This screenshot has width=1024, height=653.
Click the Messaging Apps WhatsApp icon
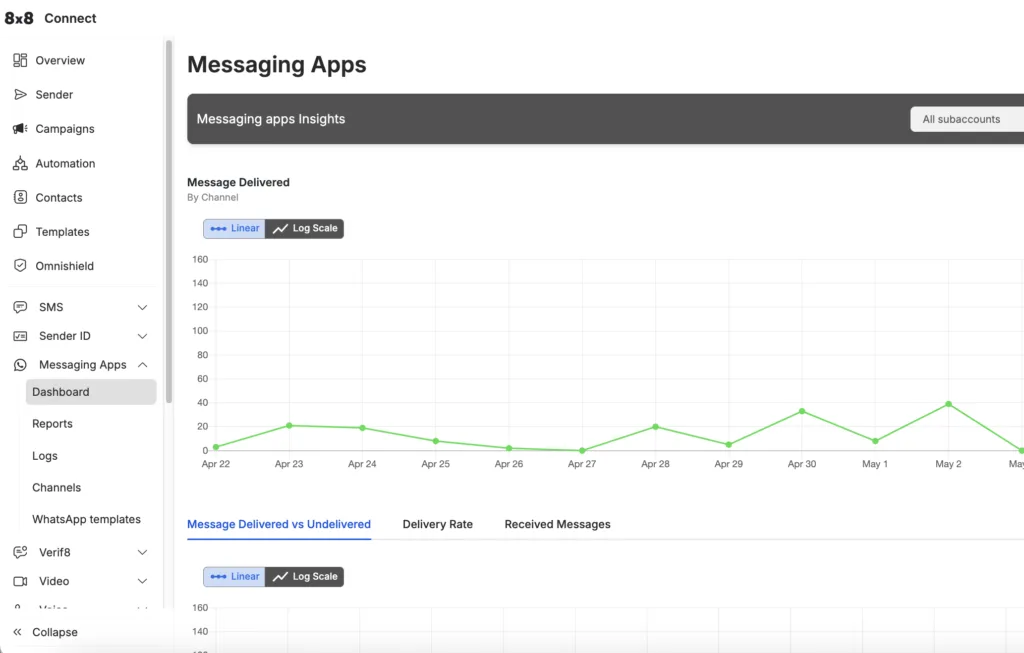[20, 365]
